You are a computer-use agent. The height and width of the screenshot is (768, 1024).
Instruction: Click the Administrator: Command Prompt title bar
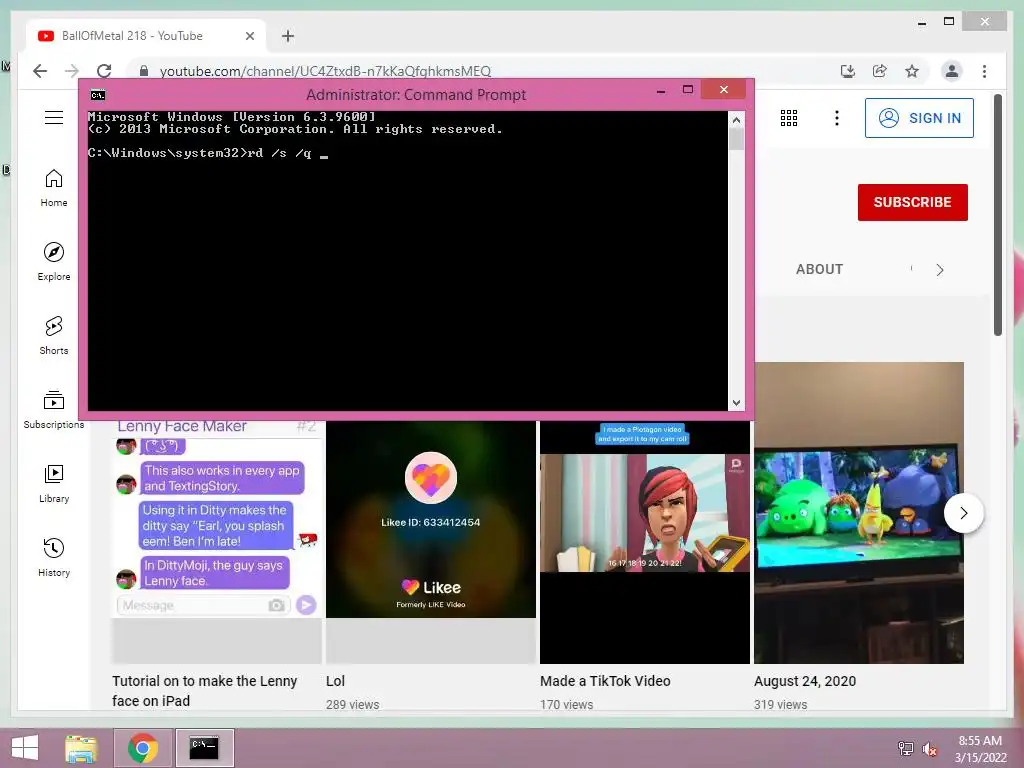pos(416,95)
